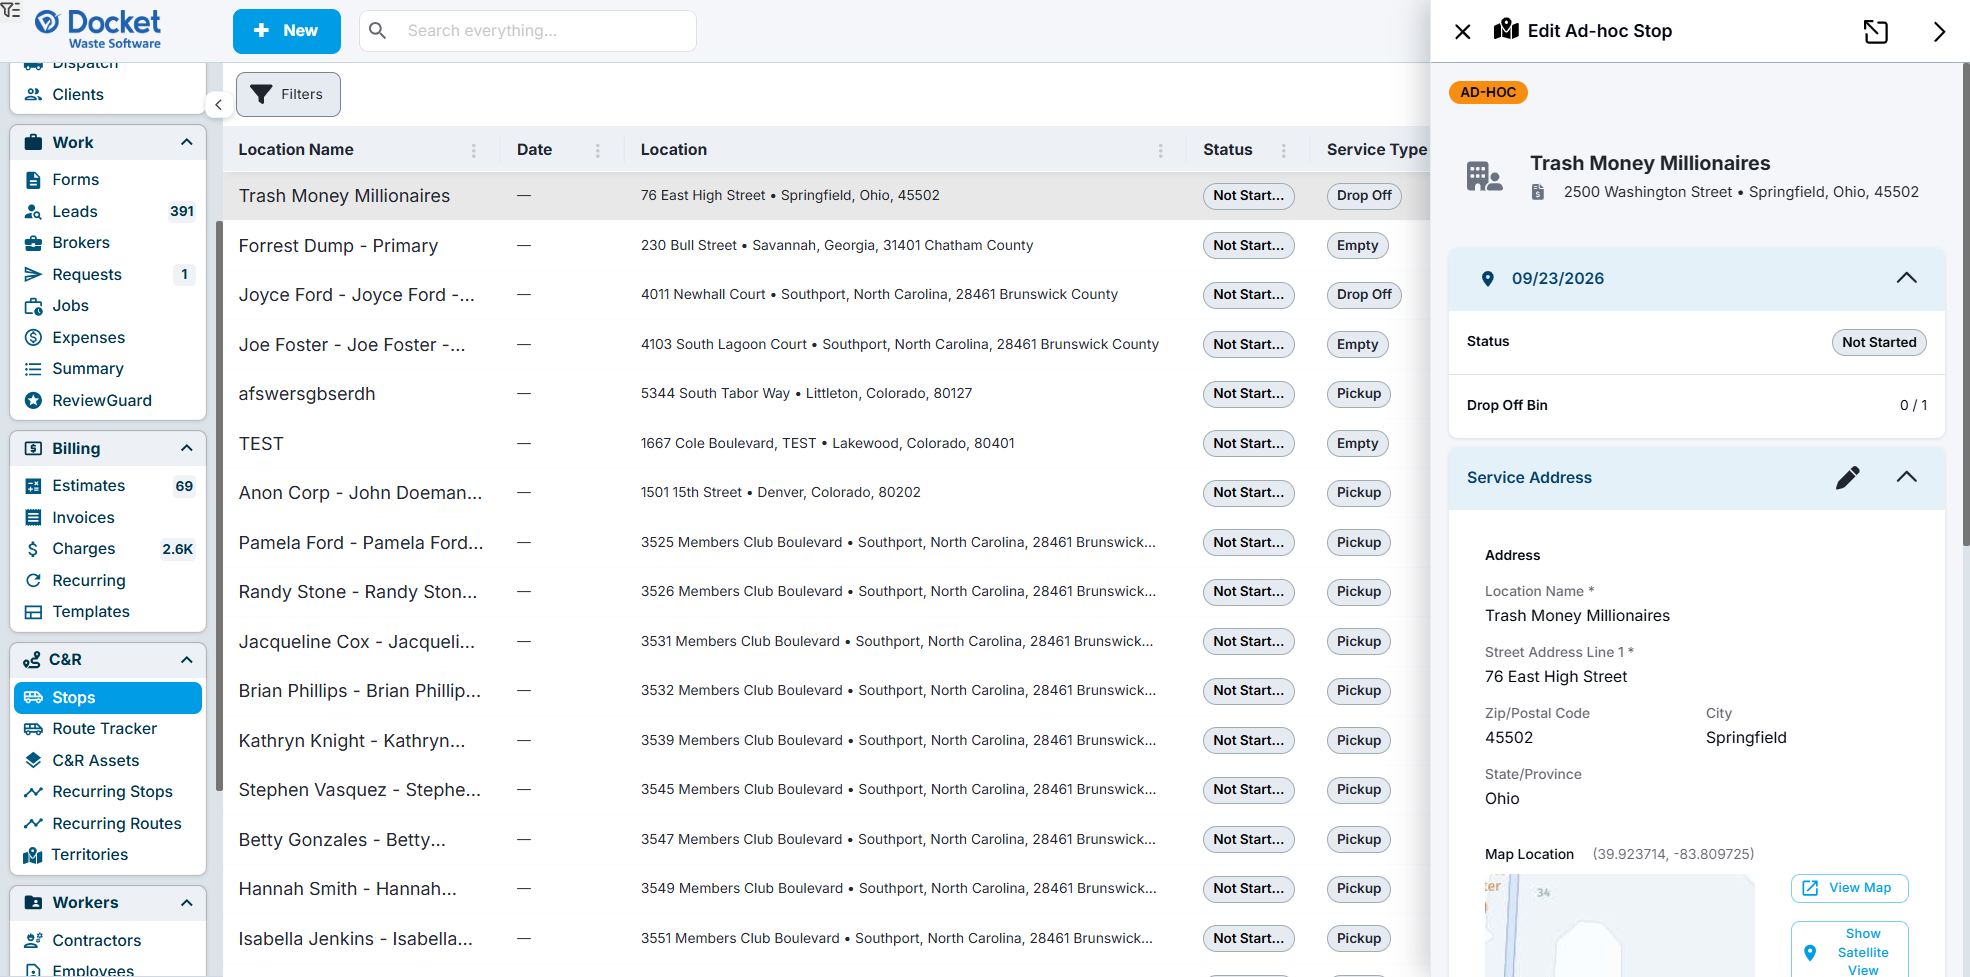
Task: Click the ReviewGuard star icon
Action: (33, 401)
